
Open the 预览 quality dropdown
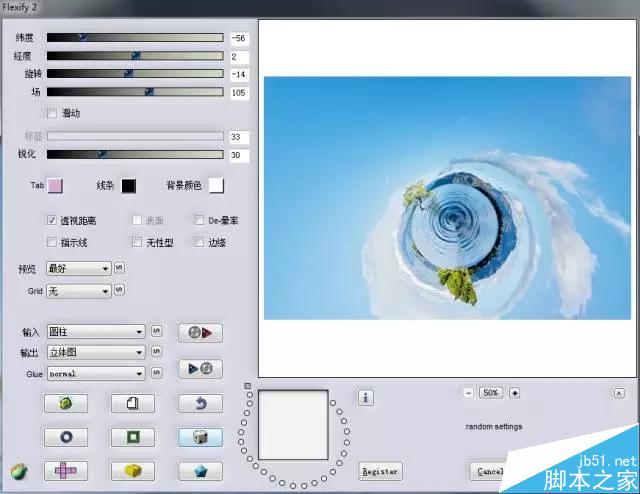pyautogui.click(x=78, y=268)
